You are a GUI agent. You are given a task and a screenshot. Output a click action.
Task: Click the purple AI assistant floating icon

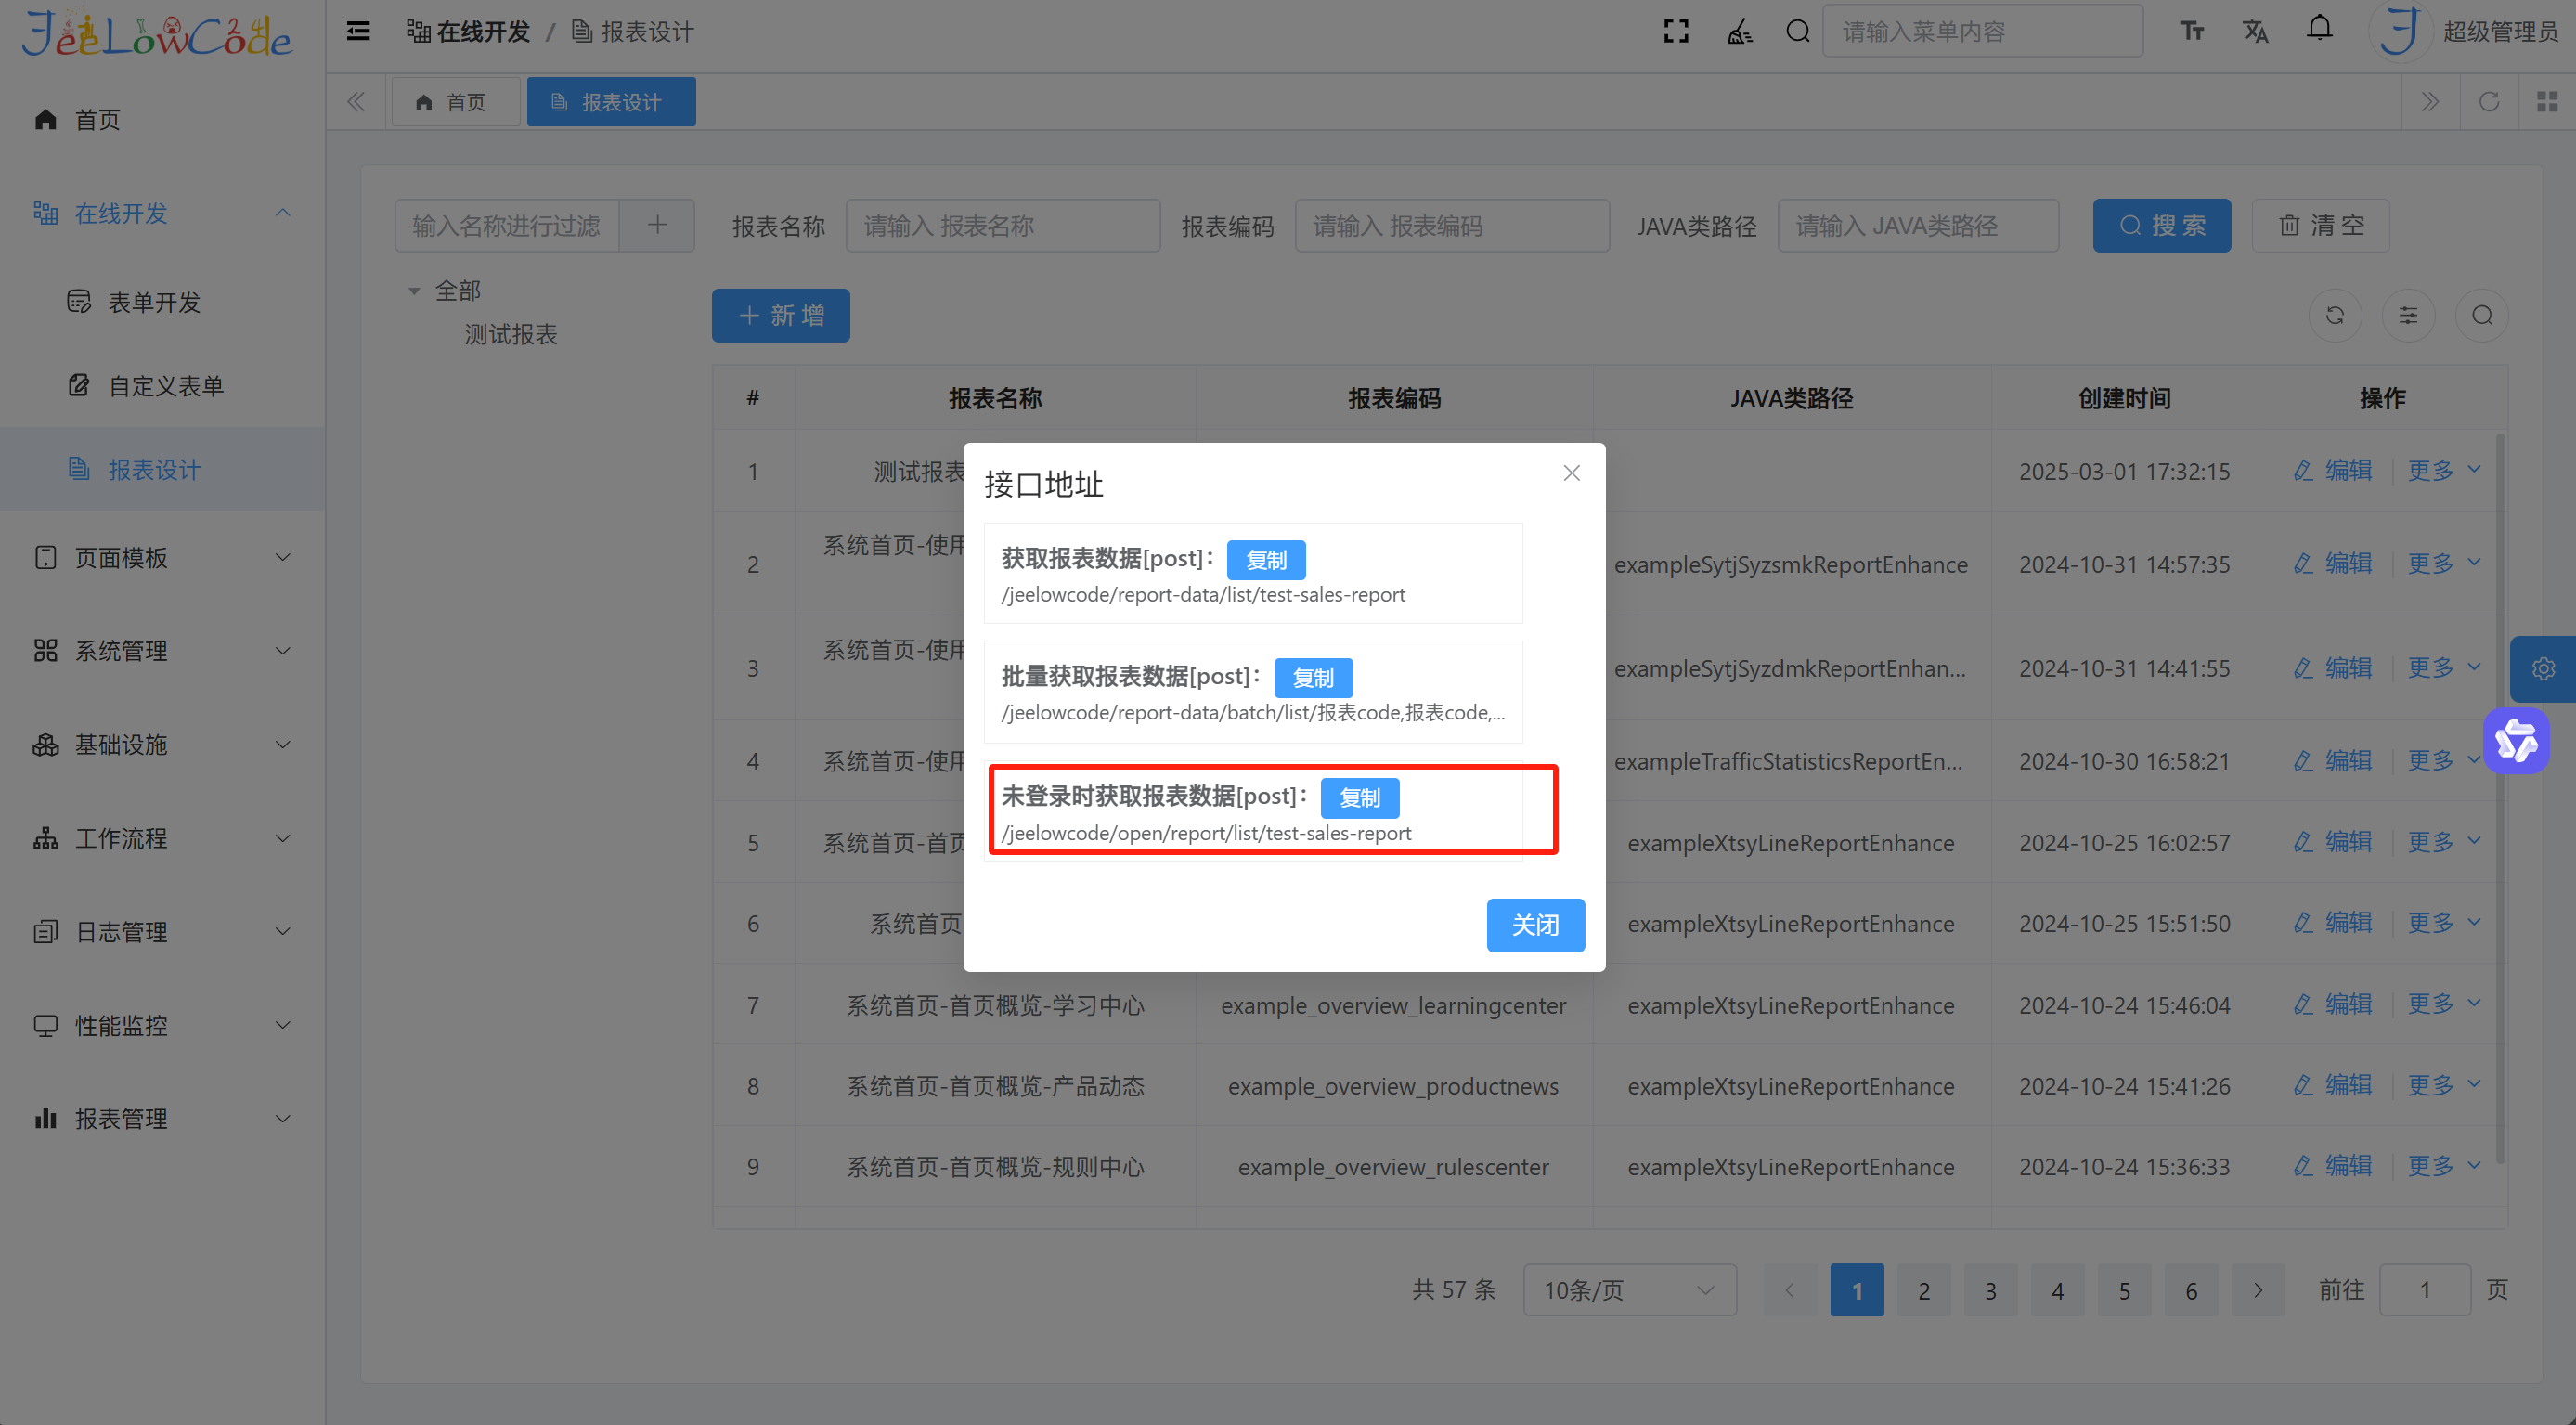click(x=2516, y=741)
